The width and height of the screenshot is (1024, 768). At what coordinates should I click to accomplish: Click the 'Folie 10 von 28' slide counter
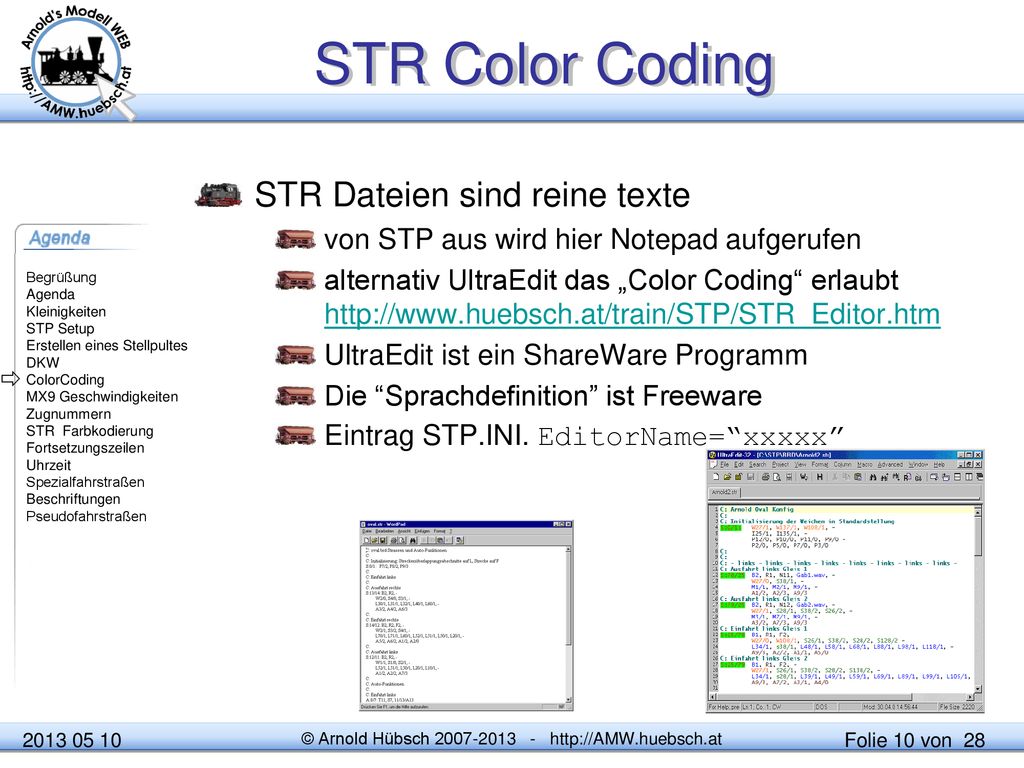coord(914,740)
